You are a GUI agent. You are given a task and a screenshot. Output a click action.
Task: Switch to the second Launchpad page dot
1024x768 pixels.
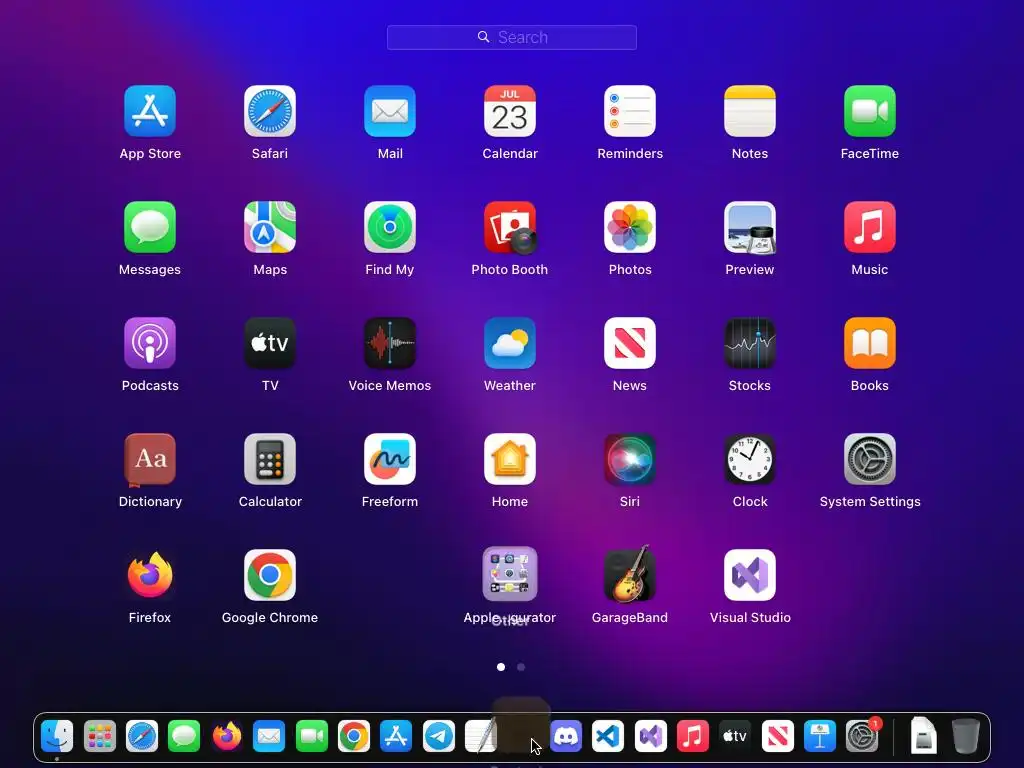pyautogui.click(x=520, y=667)
